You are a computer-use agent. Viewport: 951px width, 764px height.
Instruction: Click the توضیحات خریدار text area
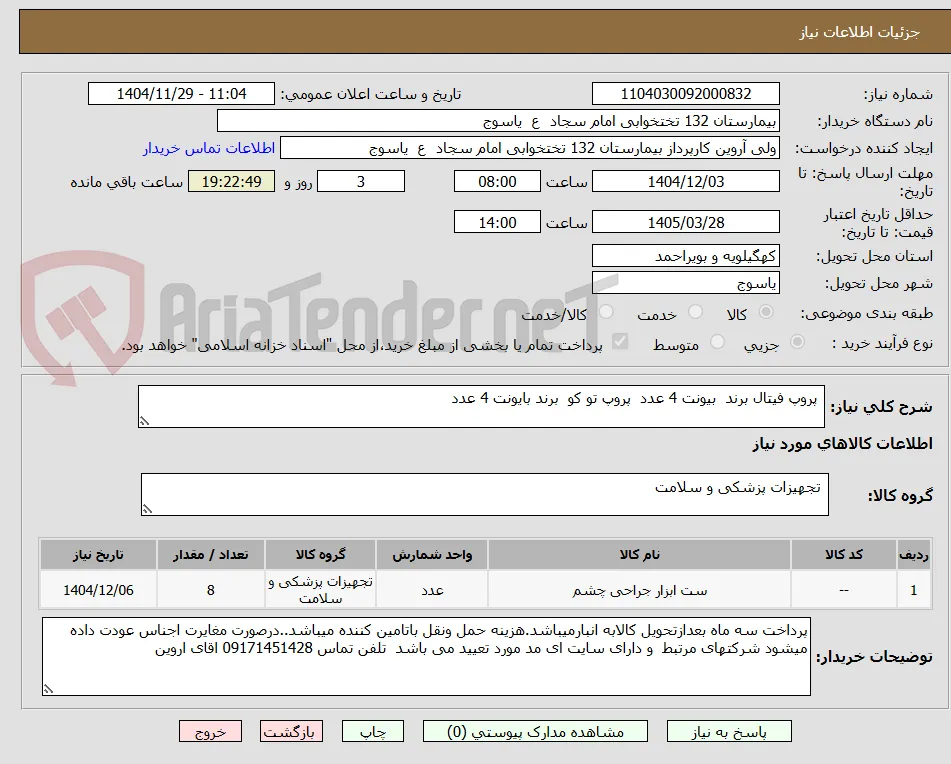click(426, 657)
